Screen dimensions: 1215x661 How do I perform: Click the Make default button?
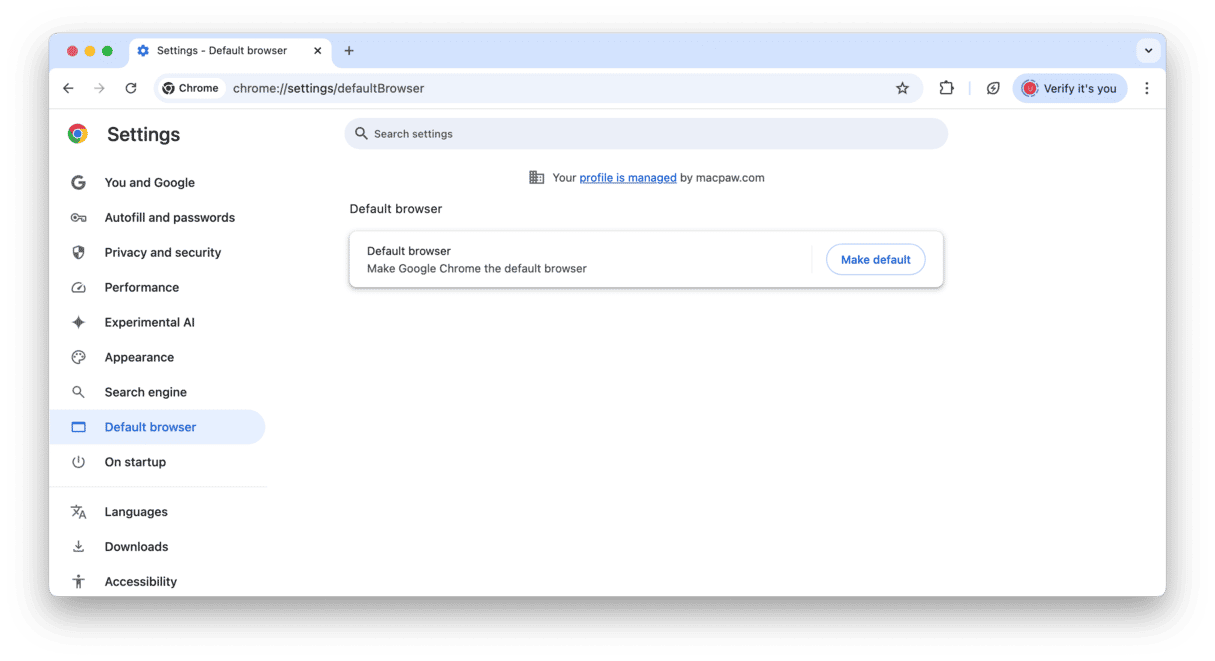point(875,260)
